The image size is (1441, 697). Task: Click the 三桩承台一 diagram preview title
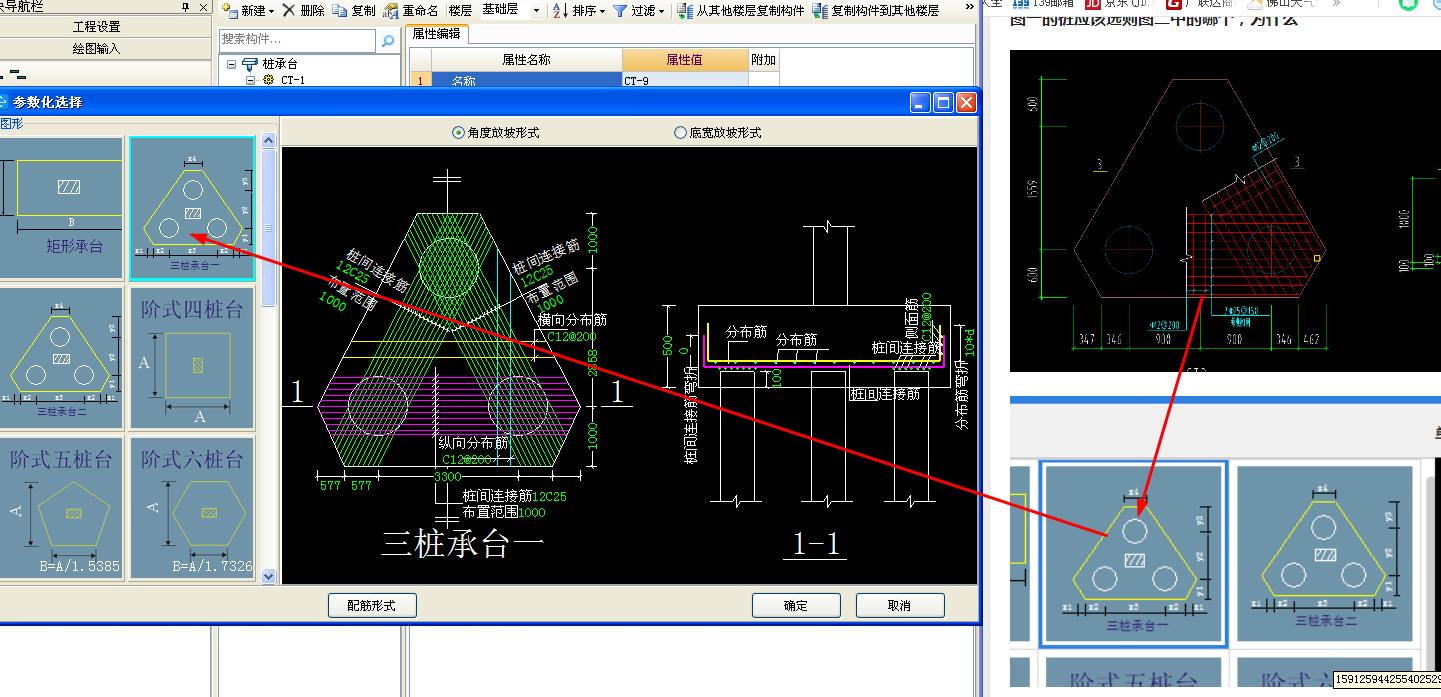coord(461,543)
